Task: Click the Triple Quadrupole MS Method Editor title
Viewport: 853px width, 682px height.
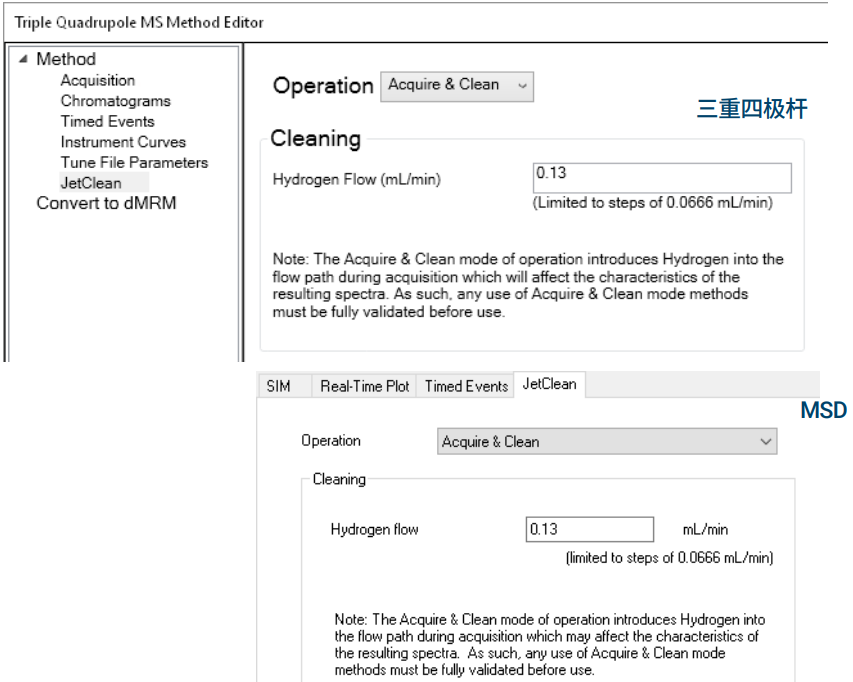Action: point(139,22)
